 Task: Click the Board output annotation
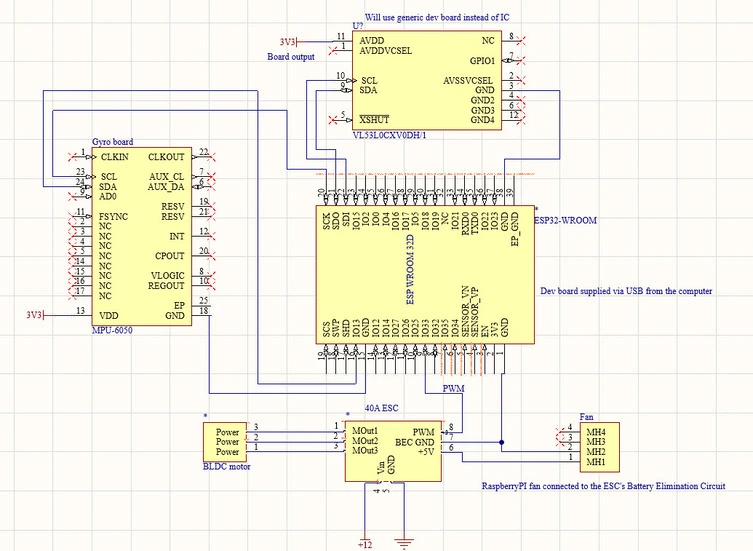pos(291,57)
